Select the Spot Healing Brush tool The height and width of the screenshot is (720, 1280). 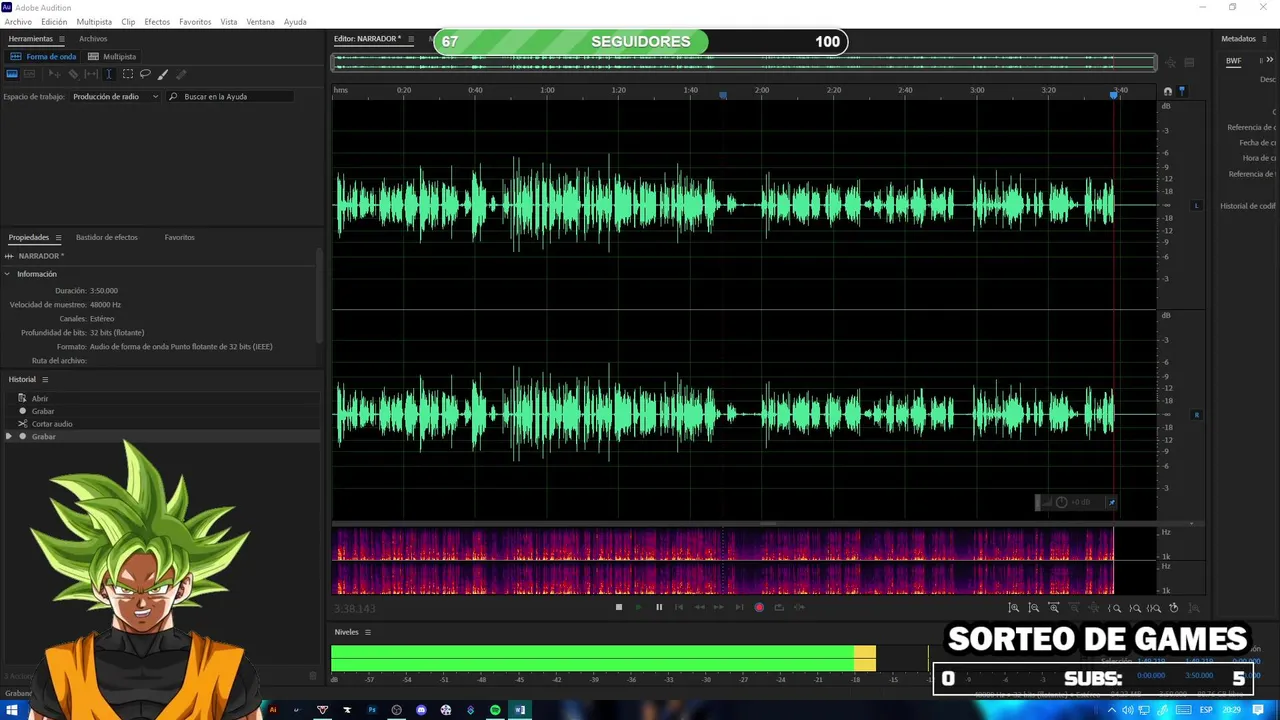[181, 74]
